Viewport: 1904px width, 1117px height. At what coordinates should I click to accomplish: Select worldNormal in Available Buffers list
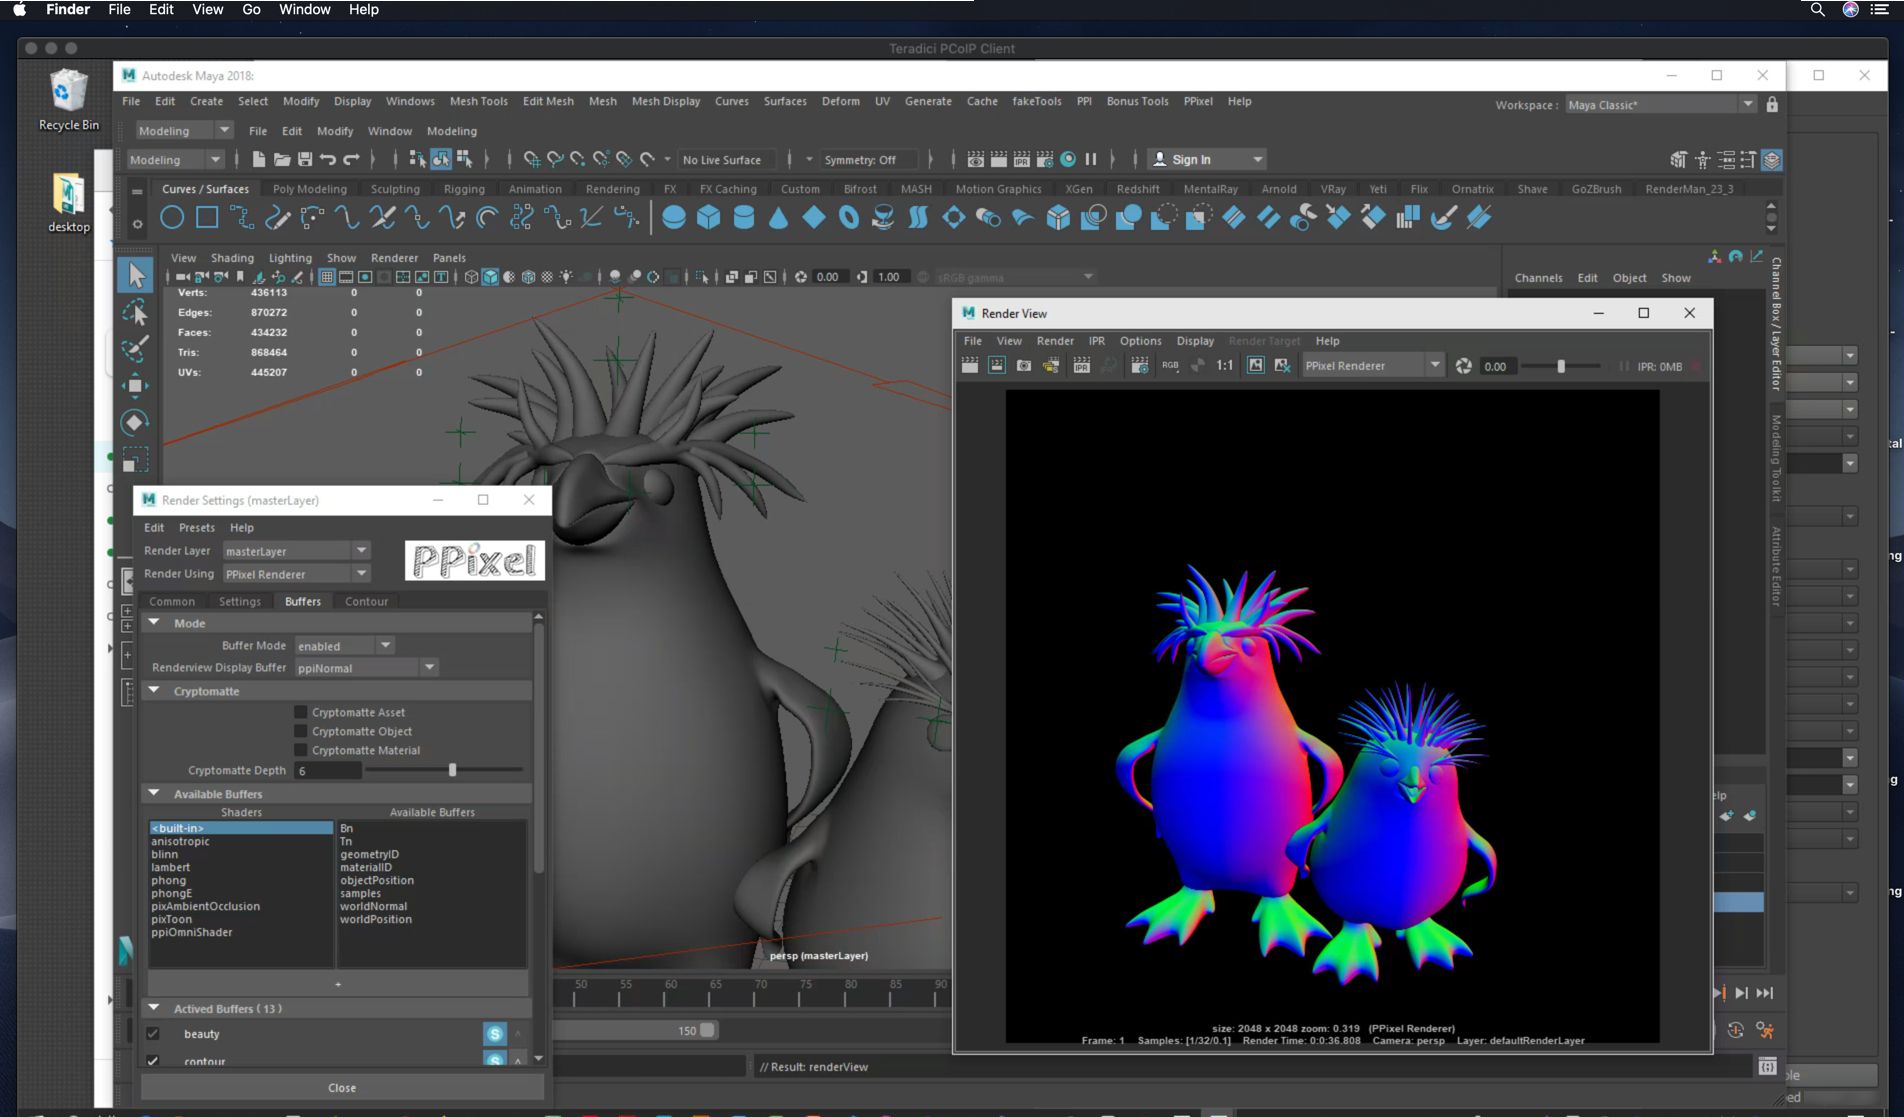(x=373, y=906)
